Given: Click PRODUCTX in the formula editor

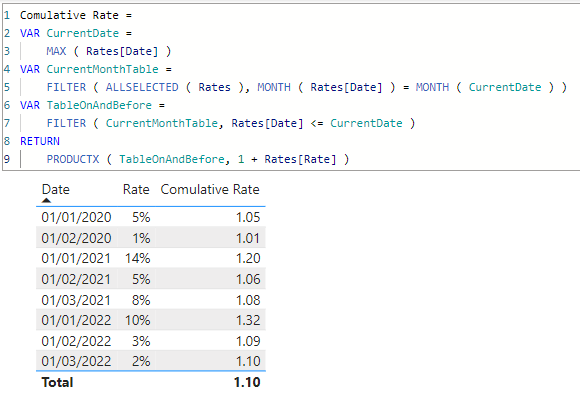Looking at the screenshot, I should coord(73,159).
